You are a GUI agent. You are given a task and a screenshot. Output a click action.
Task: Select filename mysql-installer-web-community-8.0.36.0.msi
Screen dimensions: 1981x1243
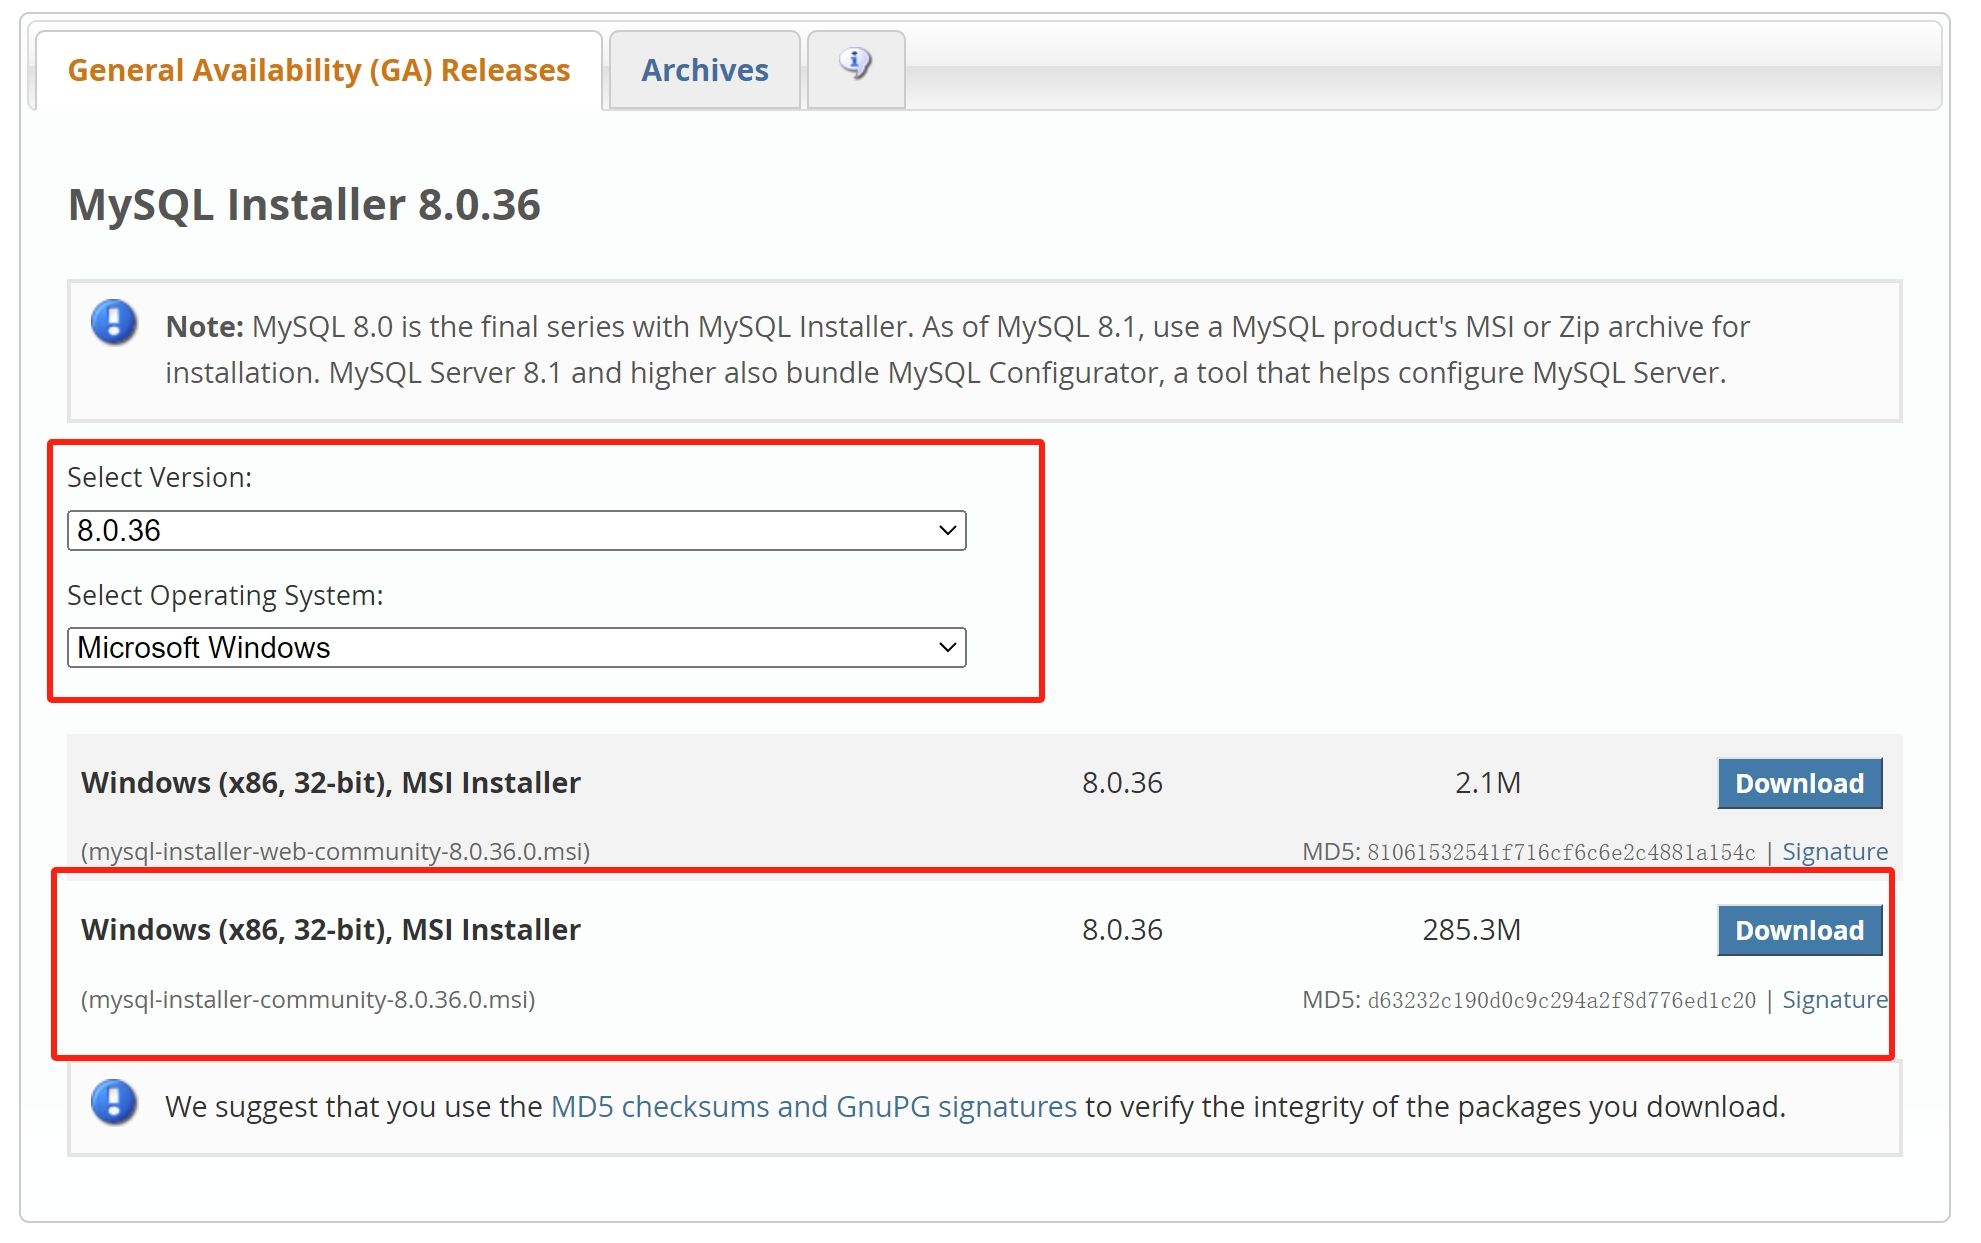[336, 851]
